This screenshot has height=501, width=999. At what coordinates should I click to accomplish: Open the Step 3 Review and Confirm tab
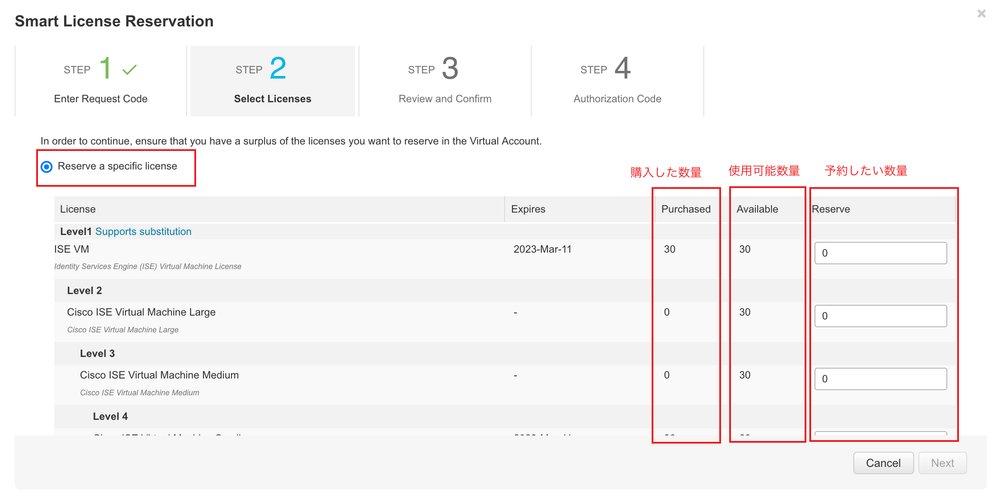(445, 81)
